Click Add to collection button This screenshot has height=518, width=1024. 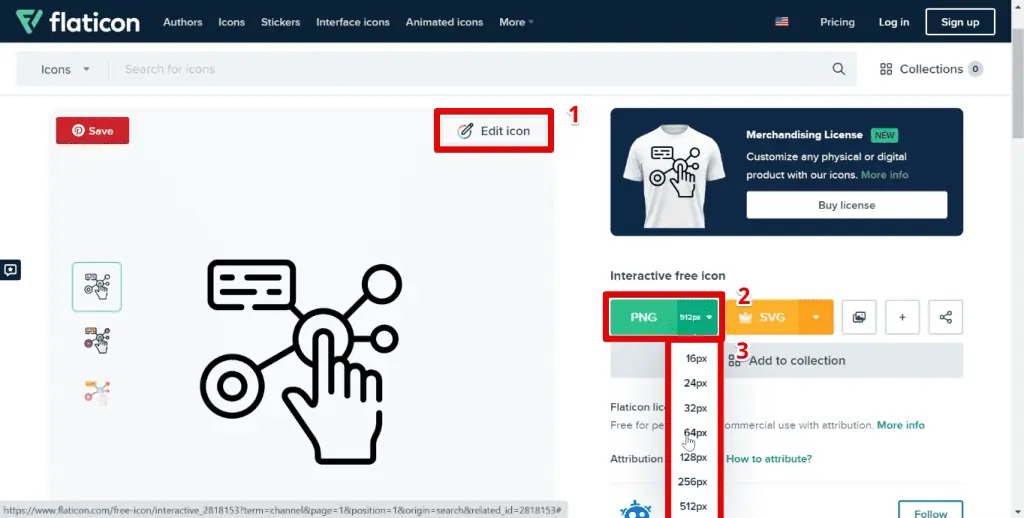tap(786, 361)
